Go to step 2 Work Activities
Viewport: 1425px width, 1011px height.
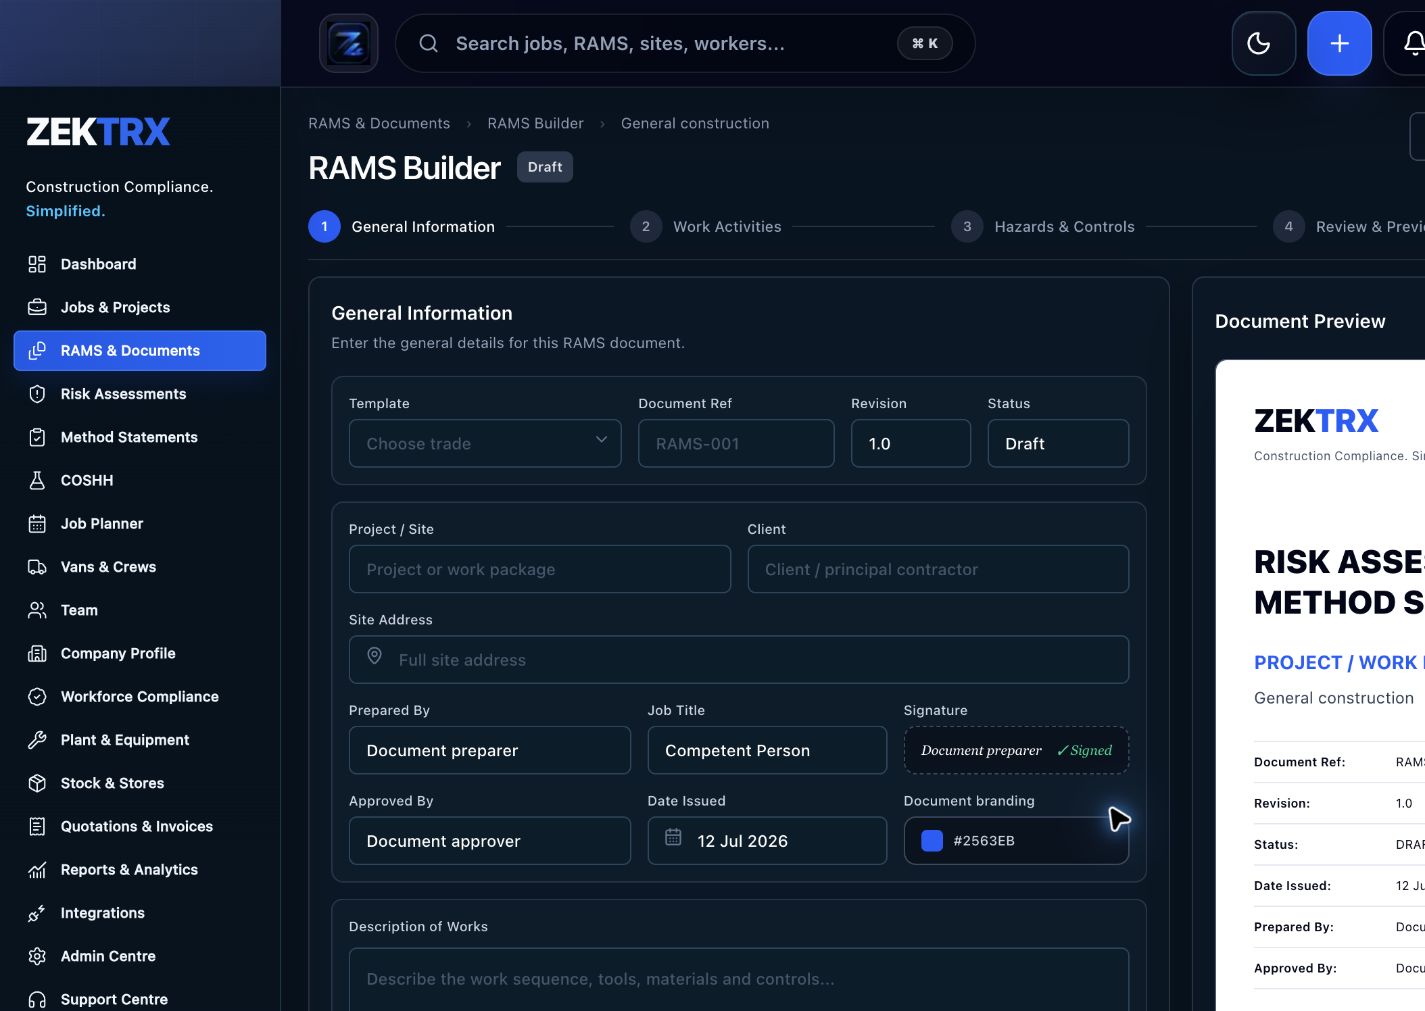point(706,227)
